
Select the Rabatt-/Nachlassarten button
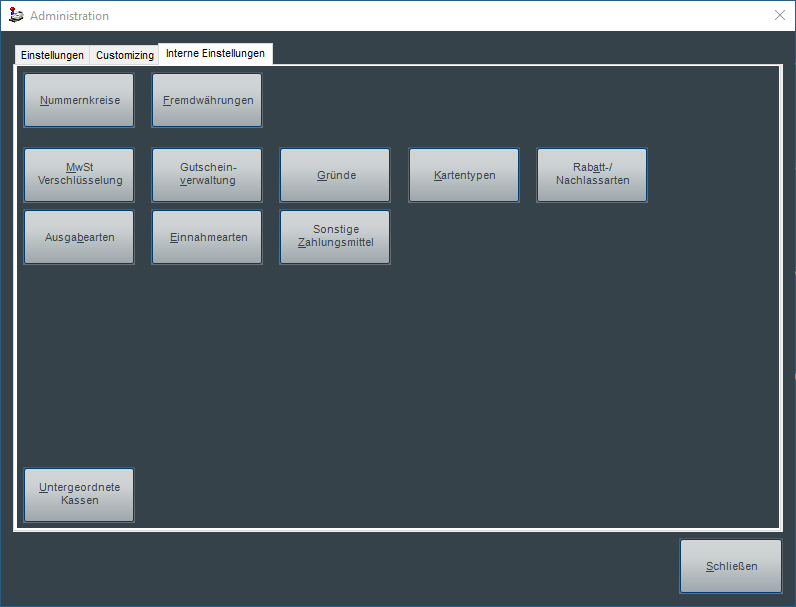591,175
